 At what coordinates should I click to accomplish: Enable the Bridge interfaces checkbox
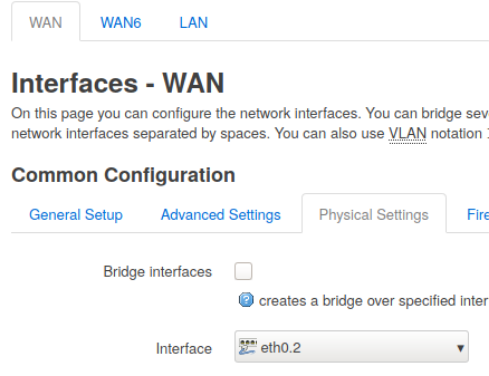pos(243,271)
